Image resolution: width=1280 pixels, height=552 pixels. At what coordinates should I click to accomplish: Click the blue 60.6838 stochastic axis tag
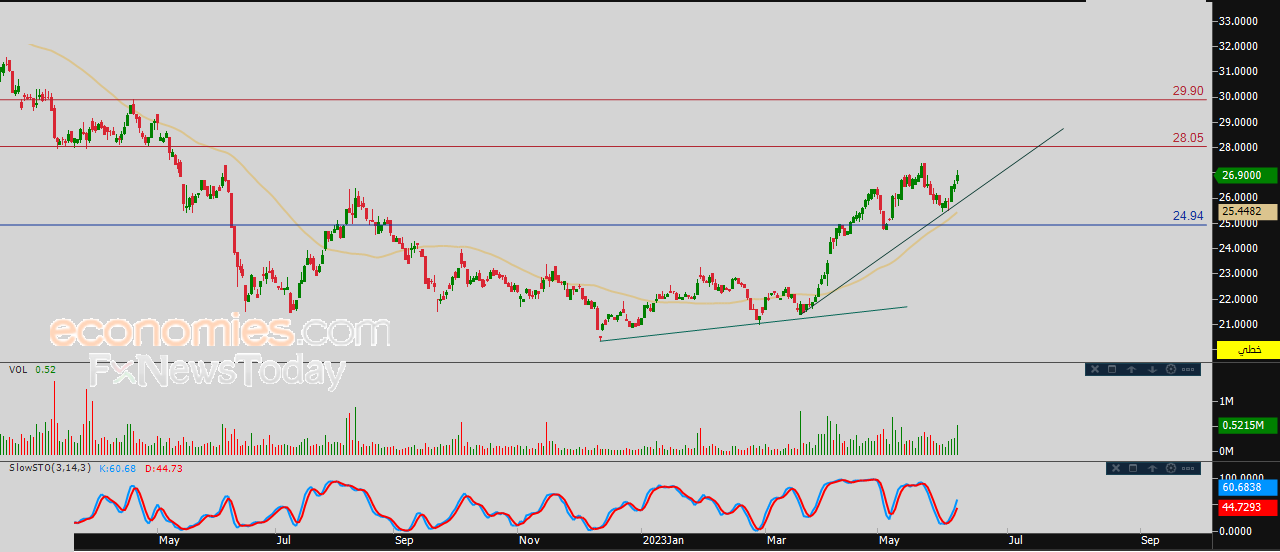(x=1248, y=487)
